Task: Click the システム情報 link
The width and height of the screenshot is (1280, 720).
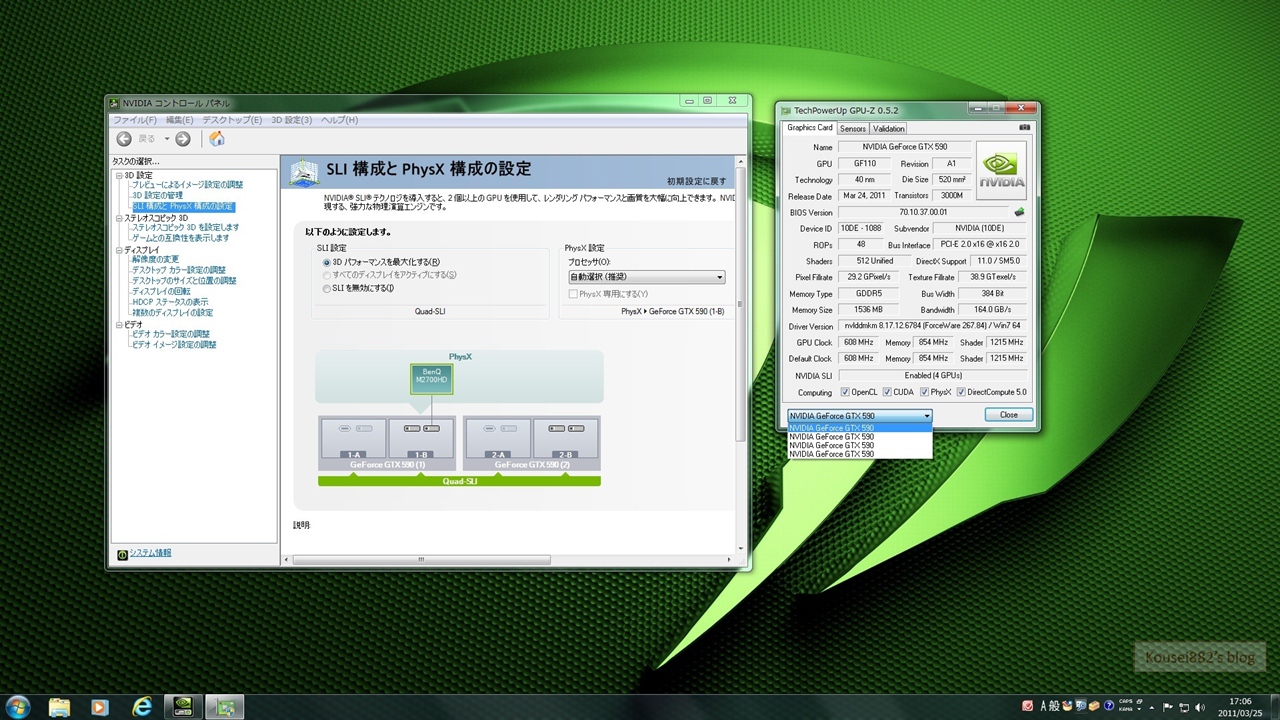Action: (150, 553)
